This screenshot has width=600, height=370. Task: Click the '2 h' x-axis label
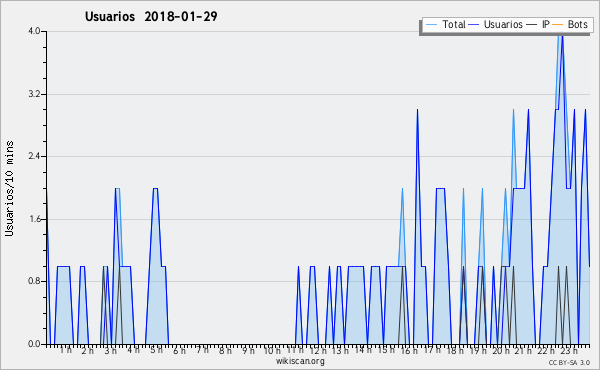pyautogui.click(x=88, y=350)
